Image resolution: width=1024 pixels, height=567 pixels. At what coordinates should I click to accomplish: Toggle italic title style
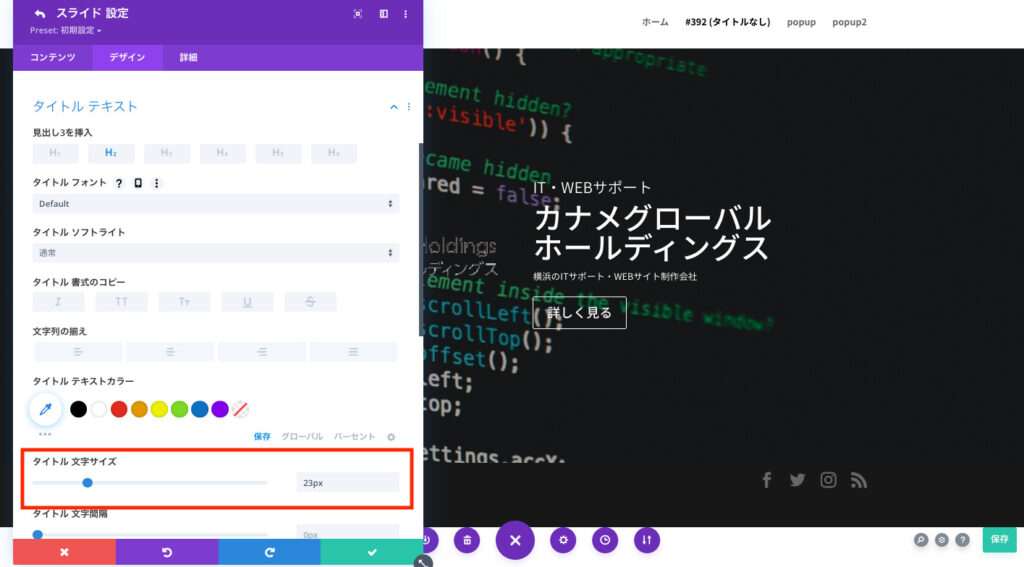pos(58,302)
